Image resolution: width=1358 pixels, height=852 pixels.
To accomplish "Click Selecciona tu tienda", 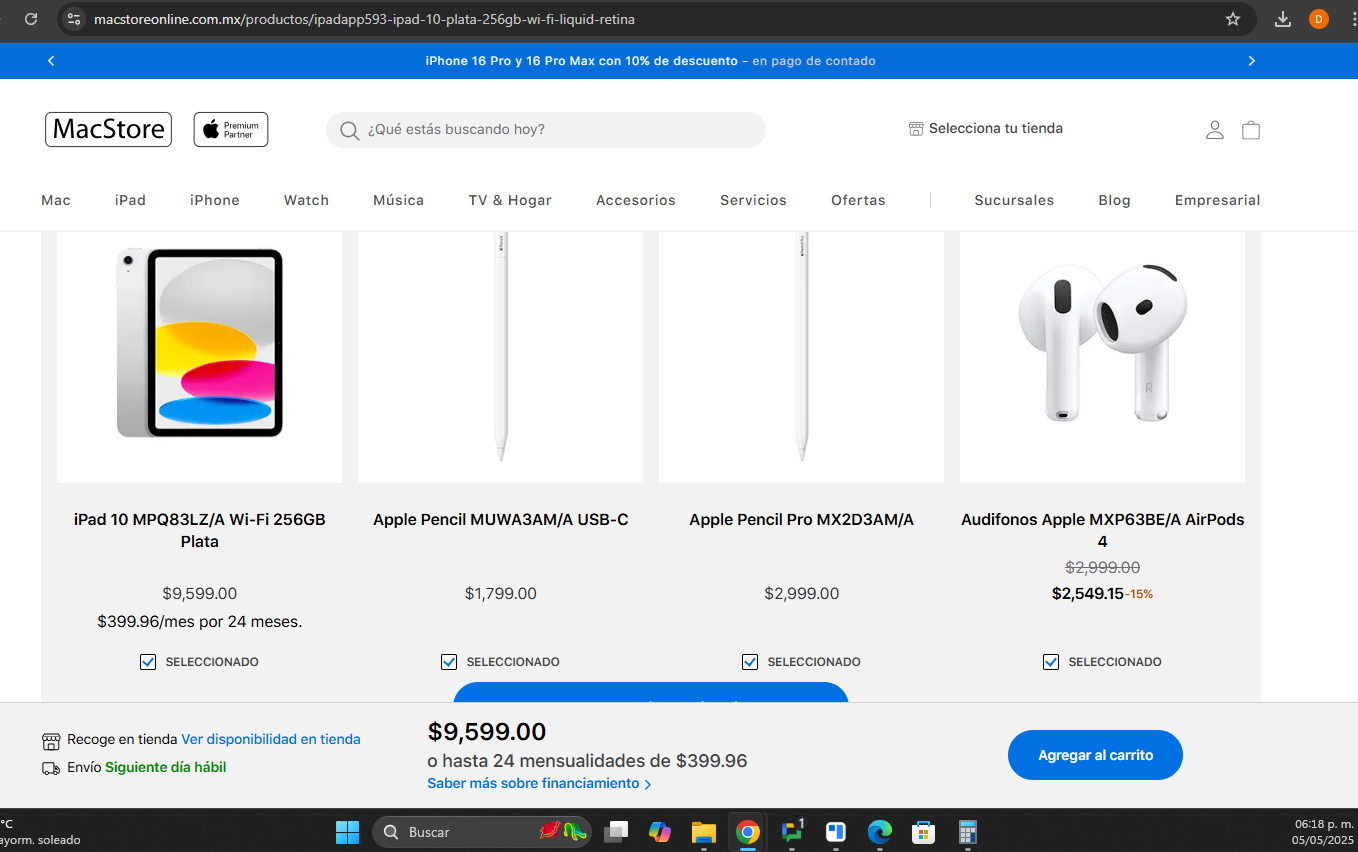I will point(996,128).
